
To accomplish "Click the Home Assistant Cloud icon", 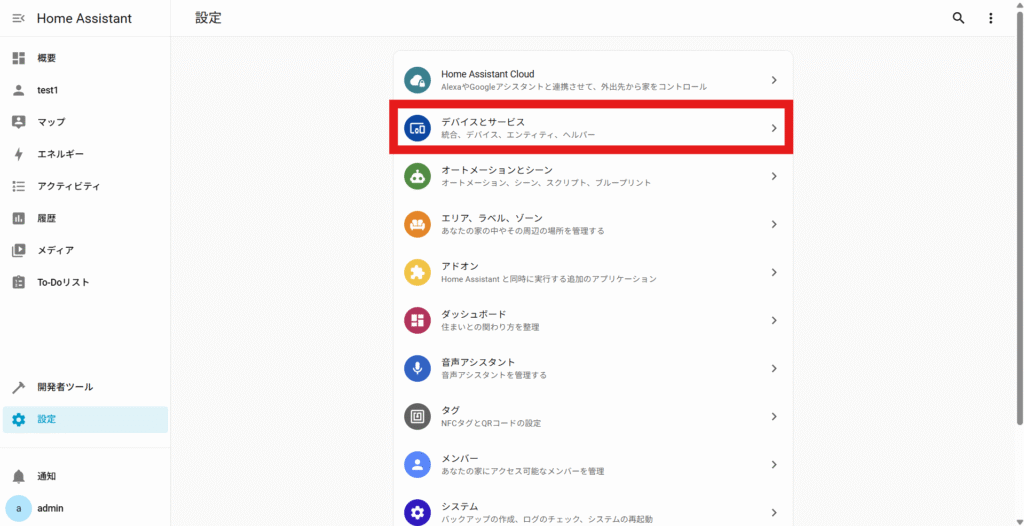I will coord(417,80).
